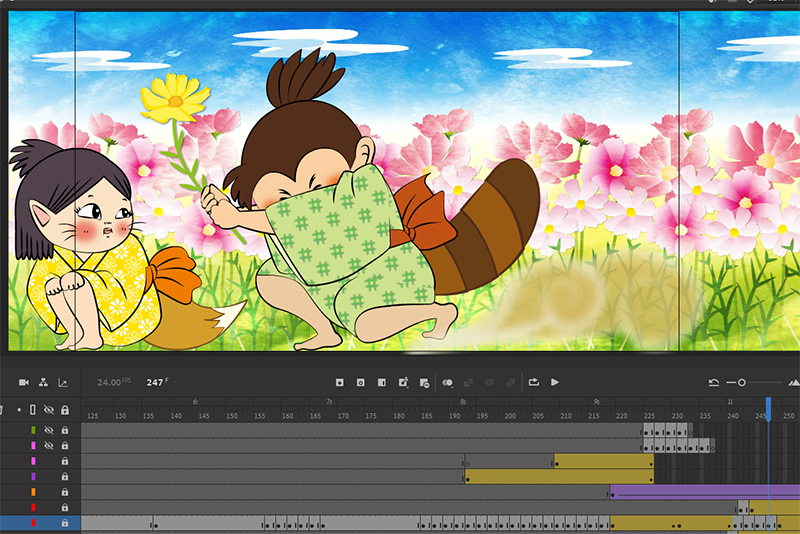Click the camera layer icon
This screenshot has height=534, width=800.
24,382
